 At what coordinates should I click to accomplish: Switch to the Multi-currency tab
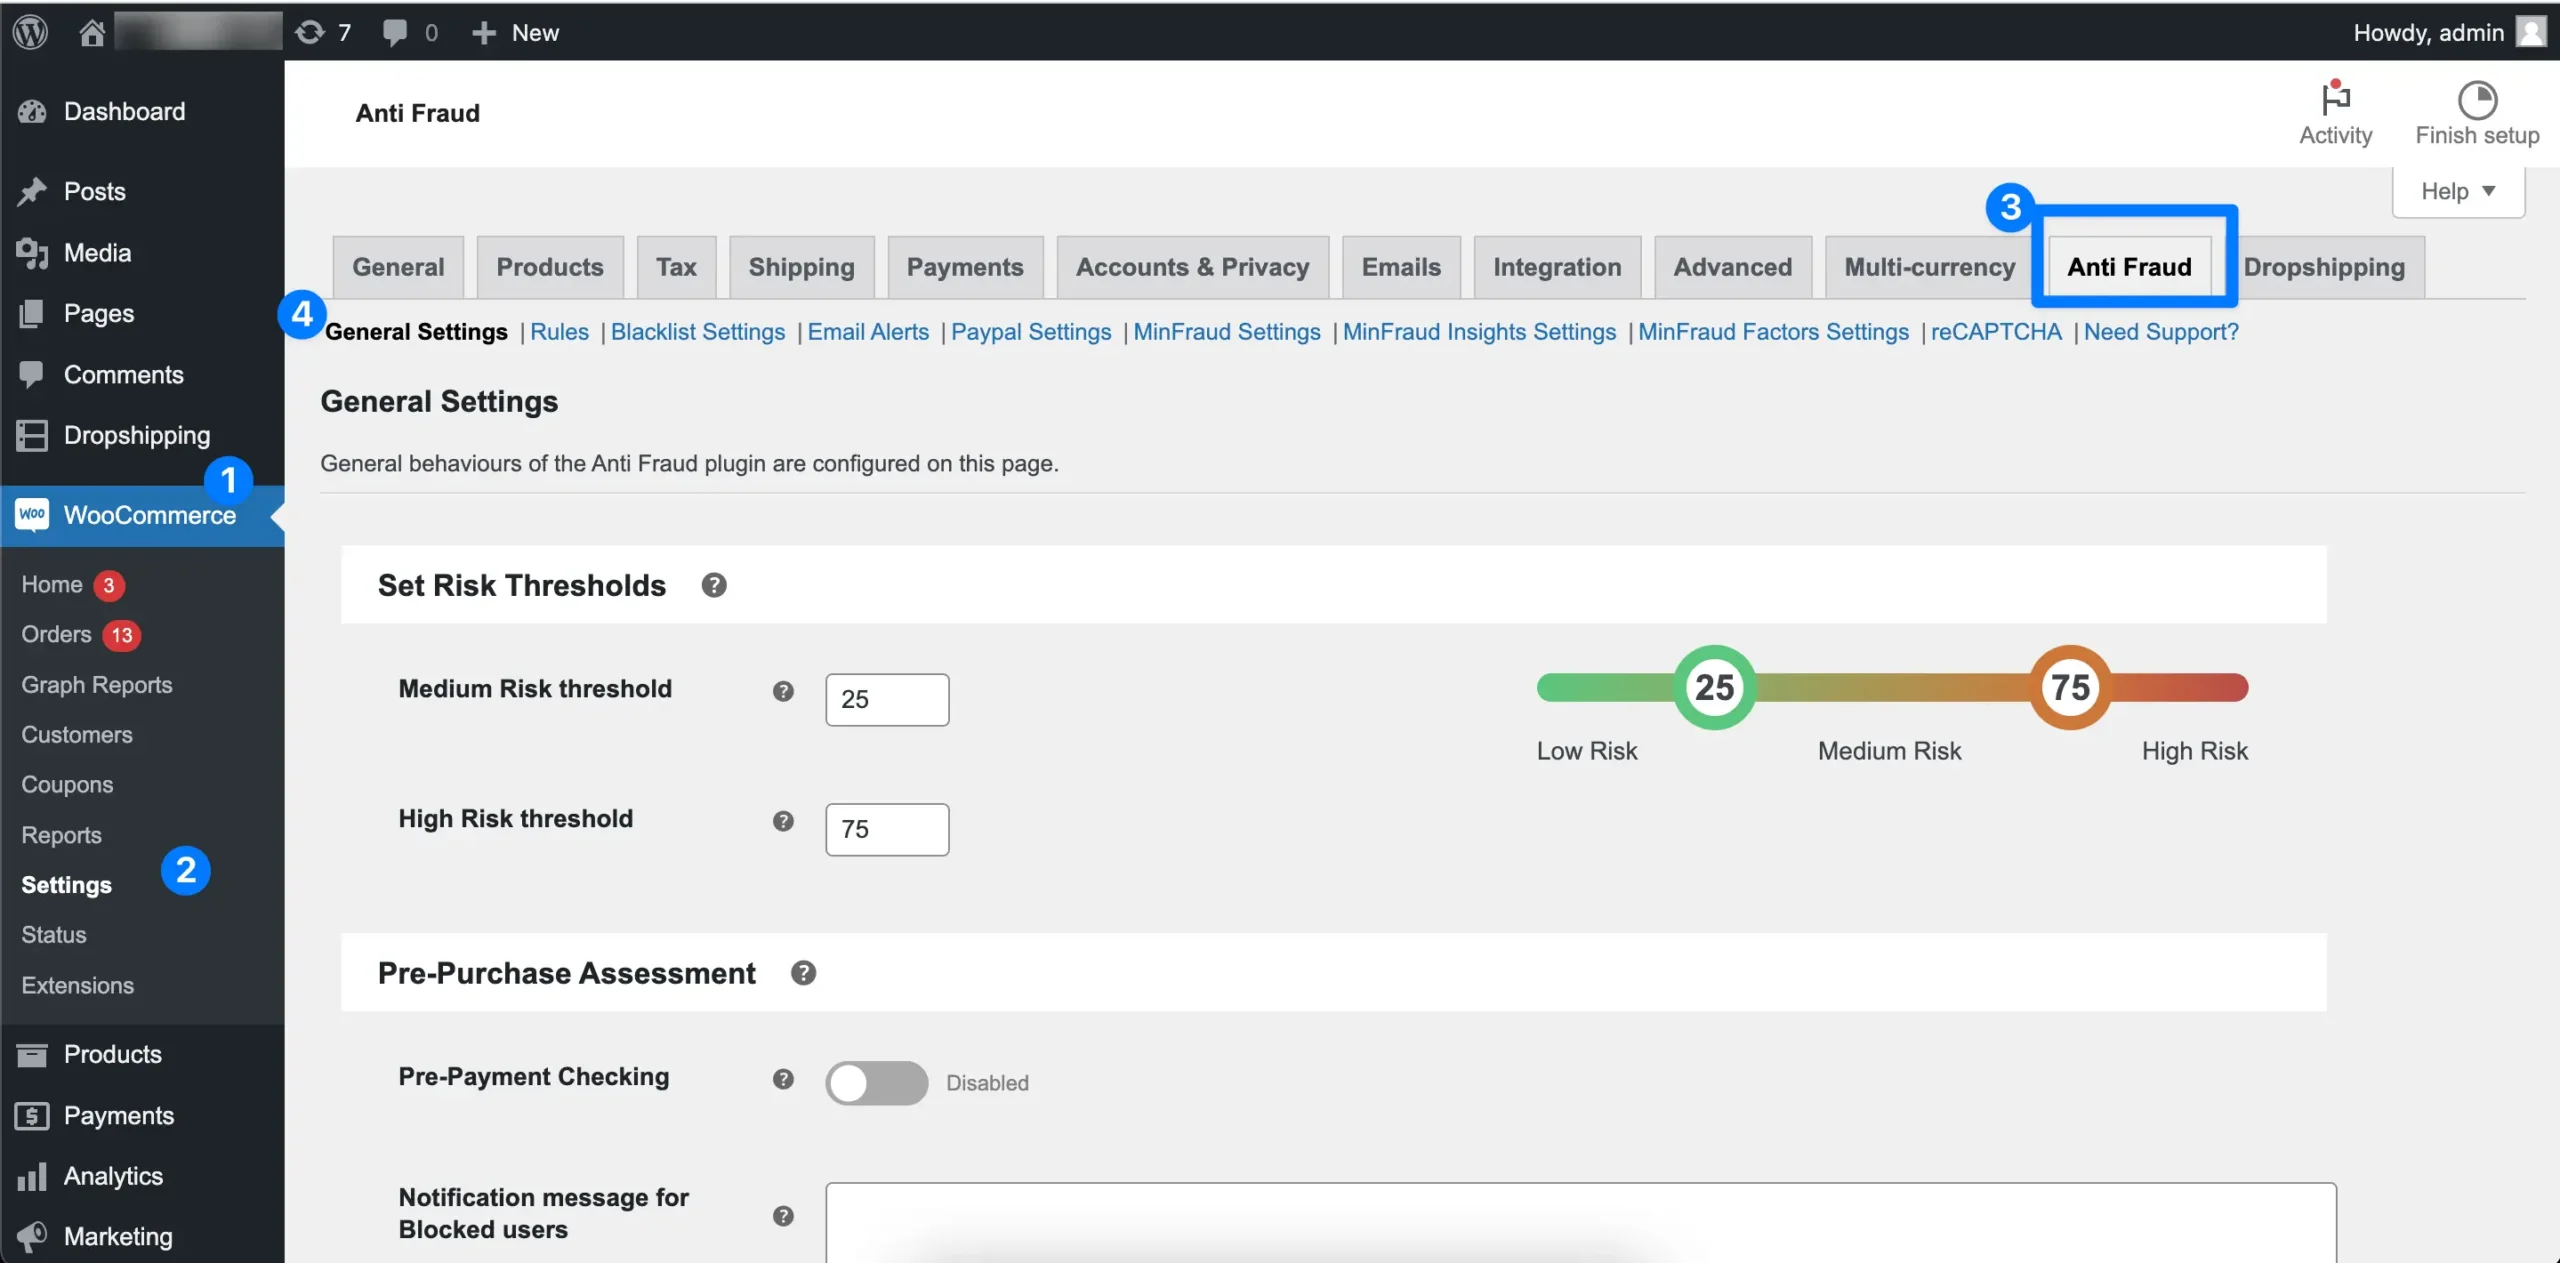(x=1929, y=267)
